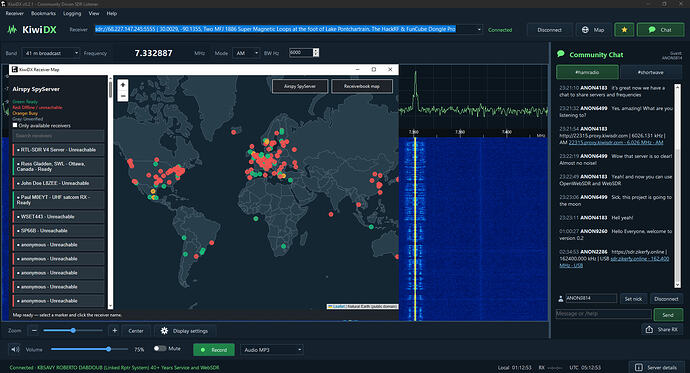Image resolution: width=690 pixels, height=373 pixels.
Task: Open the Logging menu
Action: point(72,14)
